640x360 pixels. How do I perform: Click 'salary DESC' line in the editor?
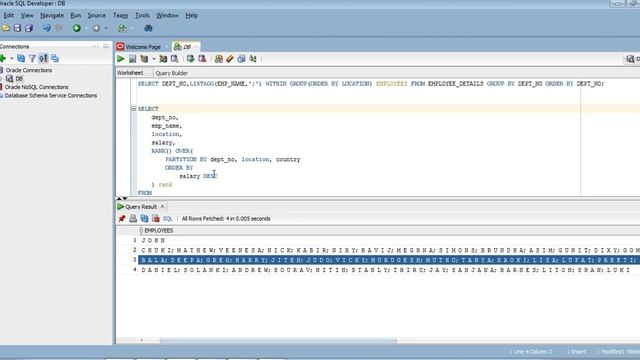coord(198,176)
